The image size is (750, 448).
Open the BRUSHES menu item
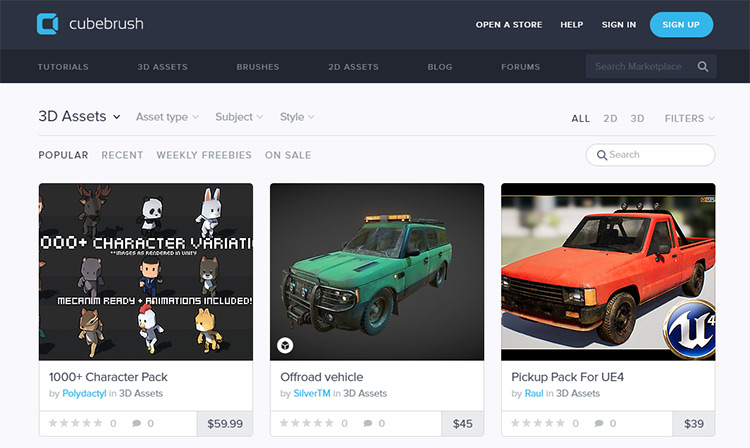click(258, 67)
